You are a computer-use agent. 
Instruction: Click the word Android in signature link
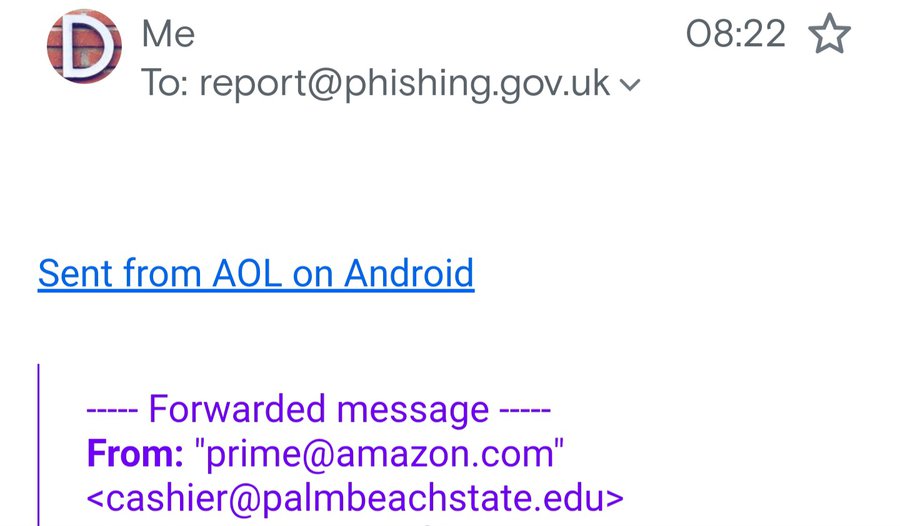pos(409,273)
